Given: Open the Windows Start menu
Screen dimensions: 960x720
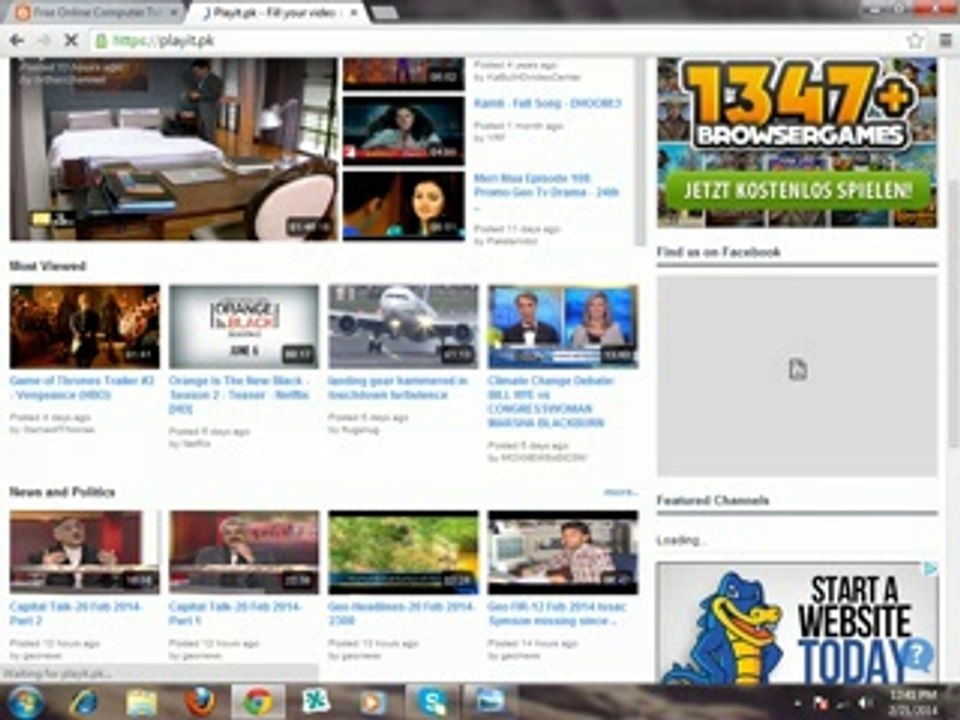Looking at the screenshot, I should point(23,702).
